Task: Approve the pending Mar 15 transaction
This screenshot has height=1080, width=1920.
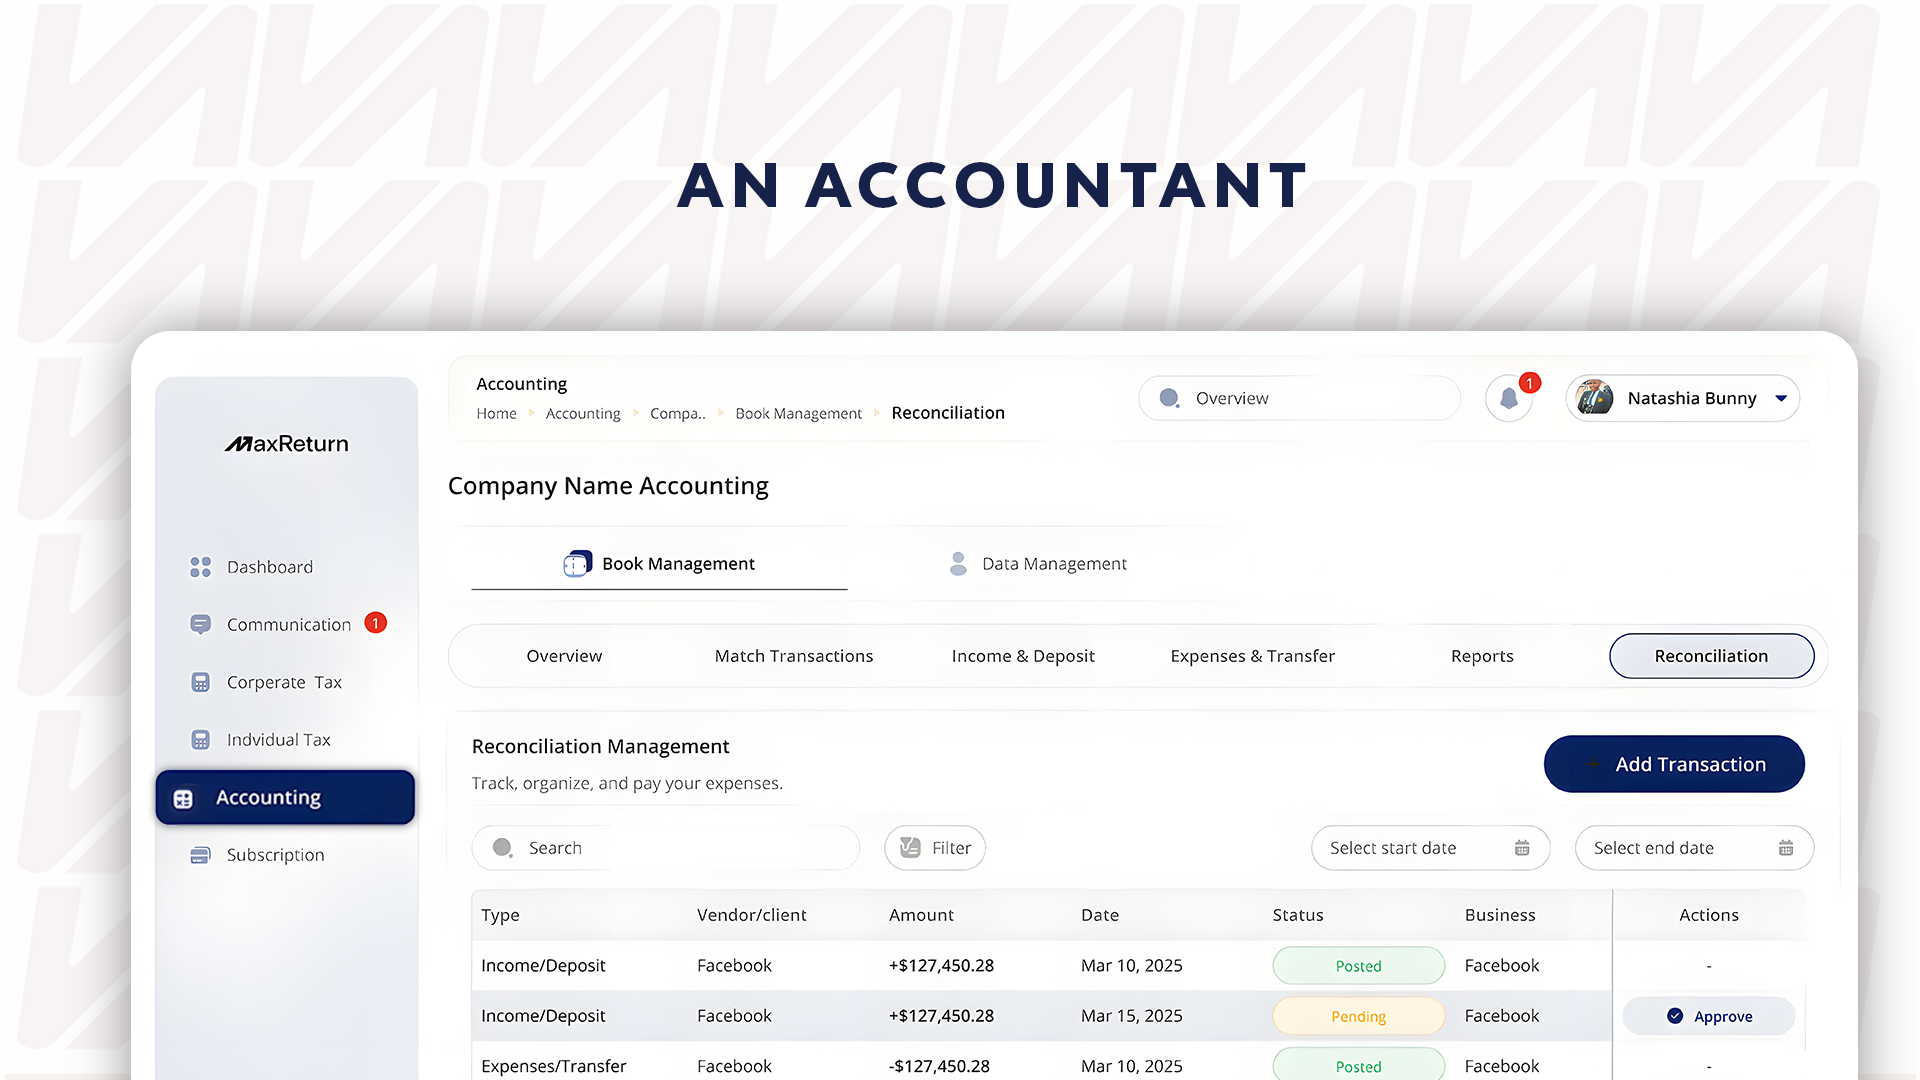Action: pyautogui.click(x=1709, y=1016)
